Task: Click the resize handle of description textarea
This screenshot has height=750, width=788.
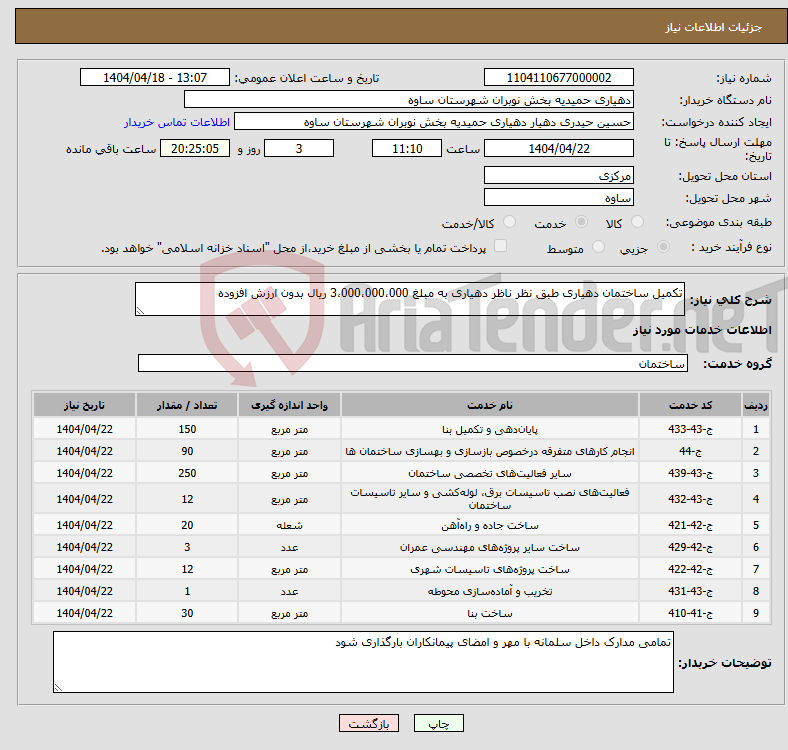Action: [140, 311]
